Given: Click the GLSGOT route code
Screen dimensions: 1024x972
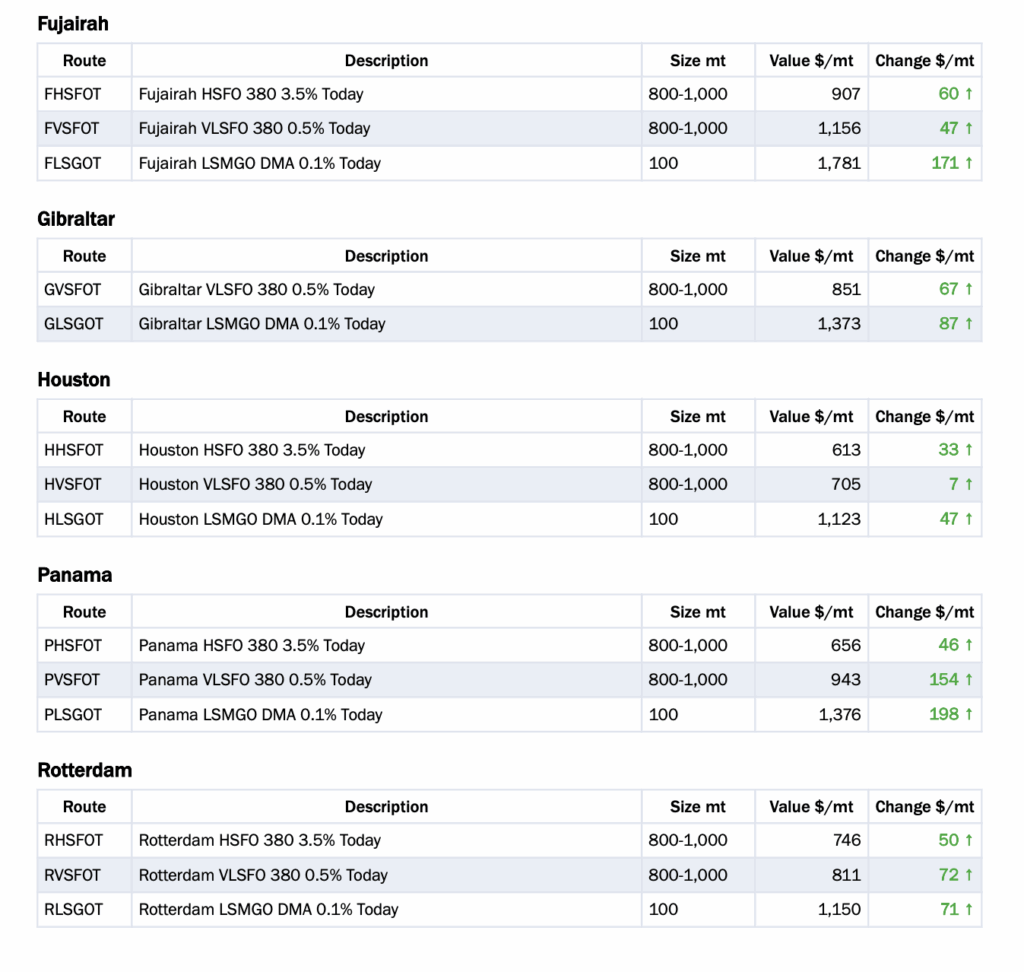Looking at the screenshot, I should coord(73,324).
